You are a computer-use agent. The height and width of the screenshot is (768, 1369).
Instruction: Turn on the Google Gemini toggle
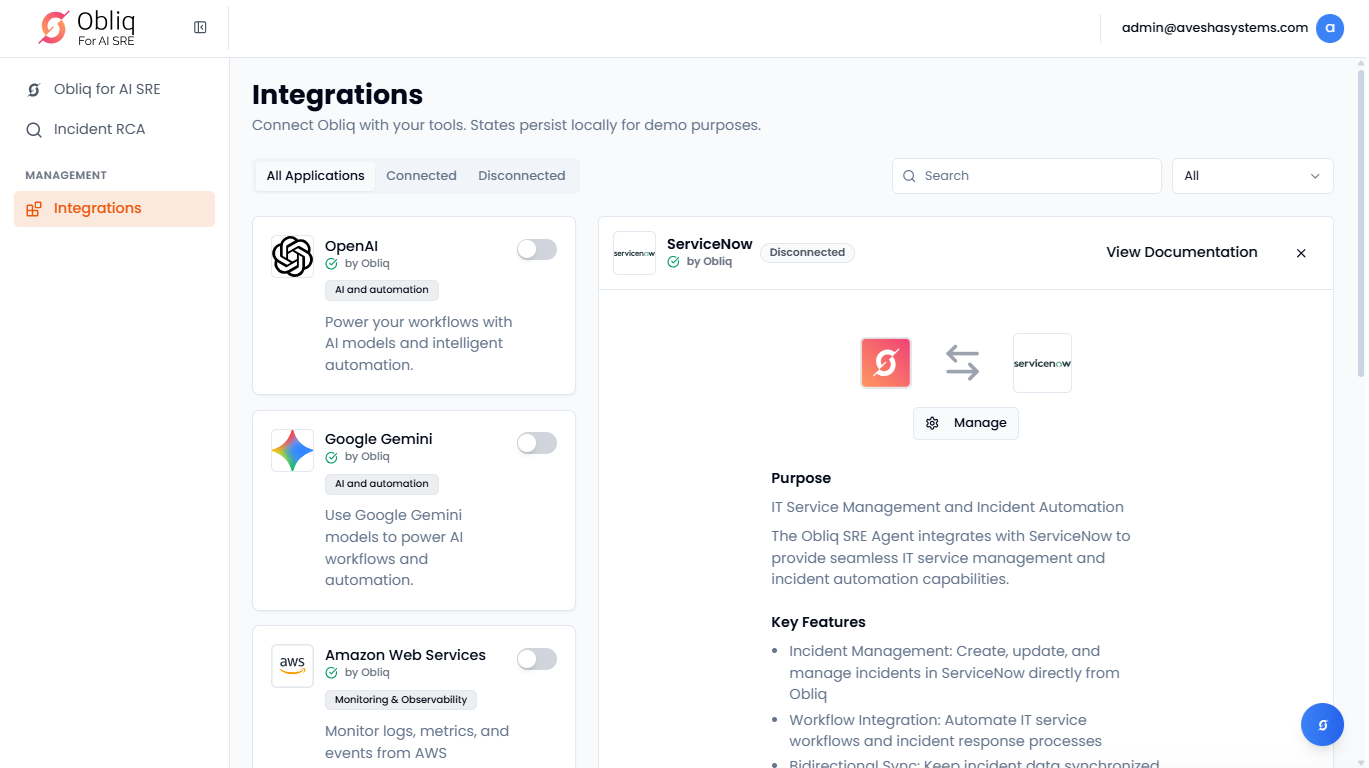click(x=536, y=443)
